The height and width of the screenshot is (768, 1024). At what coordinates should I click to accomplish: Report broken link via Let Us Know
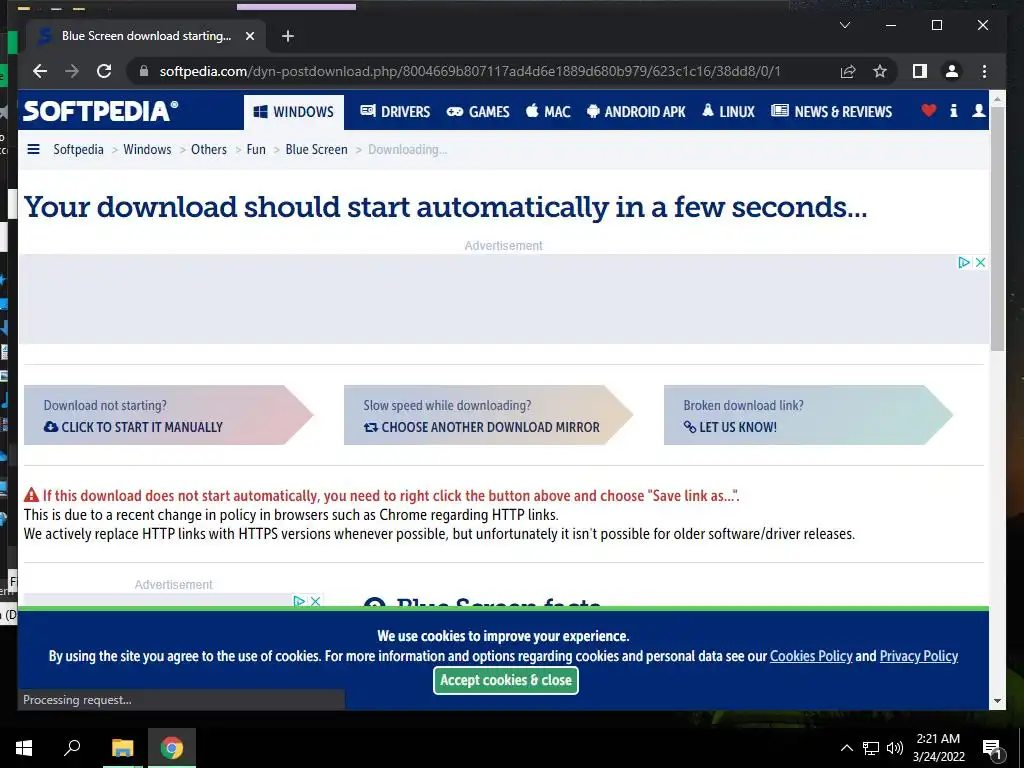pyautogui.click(x=808, y=415)
